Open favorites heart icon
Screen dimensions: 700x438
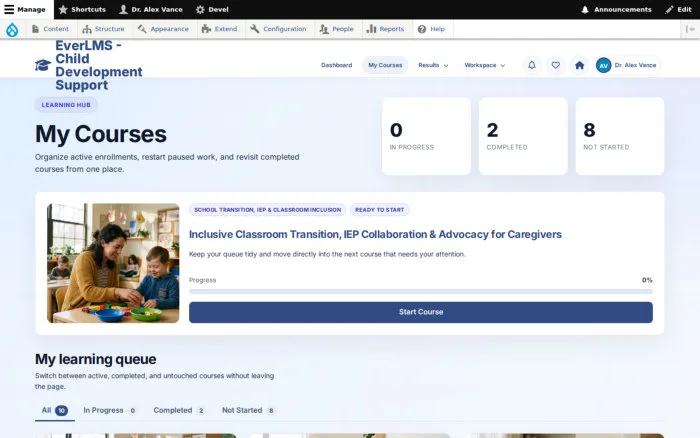[x=555, y=65]
